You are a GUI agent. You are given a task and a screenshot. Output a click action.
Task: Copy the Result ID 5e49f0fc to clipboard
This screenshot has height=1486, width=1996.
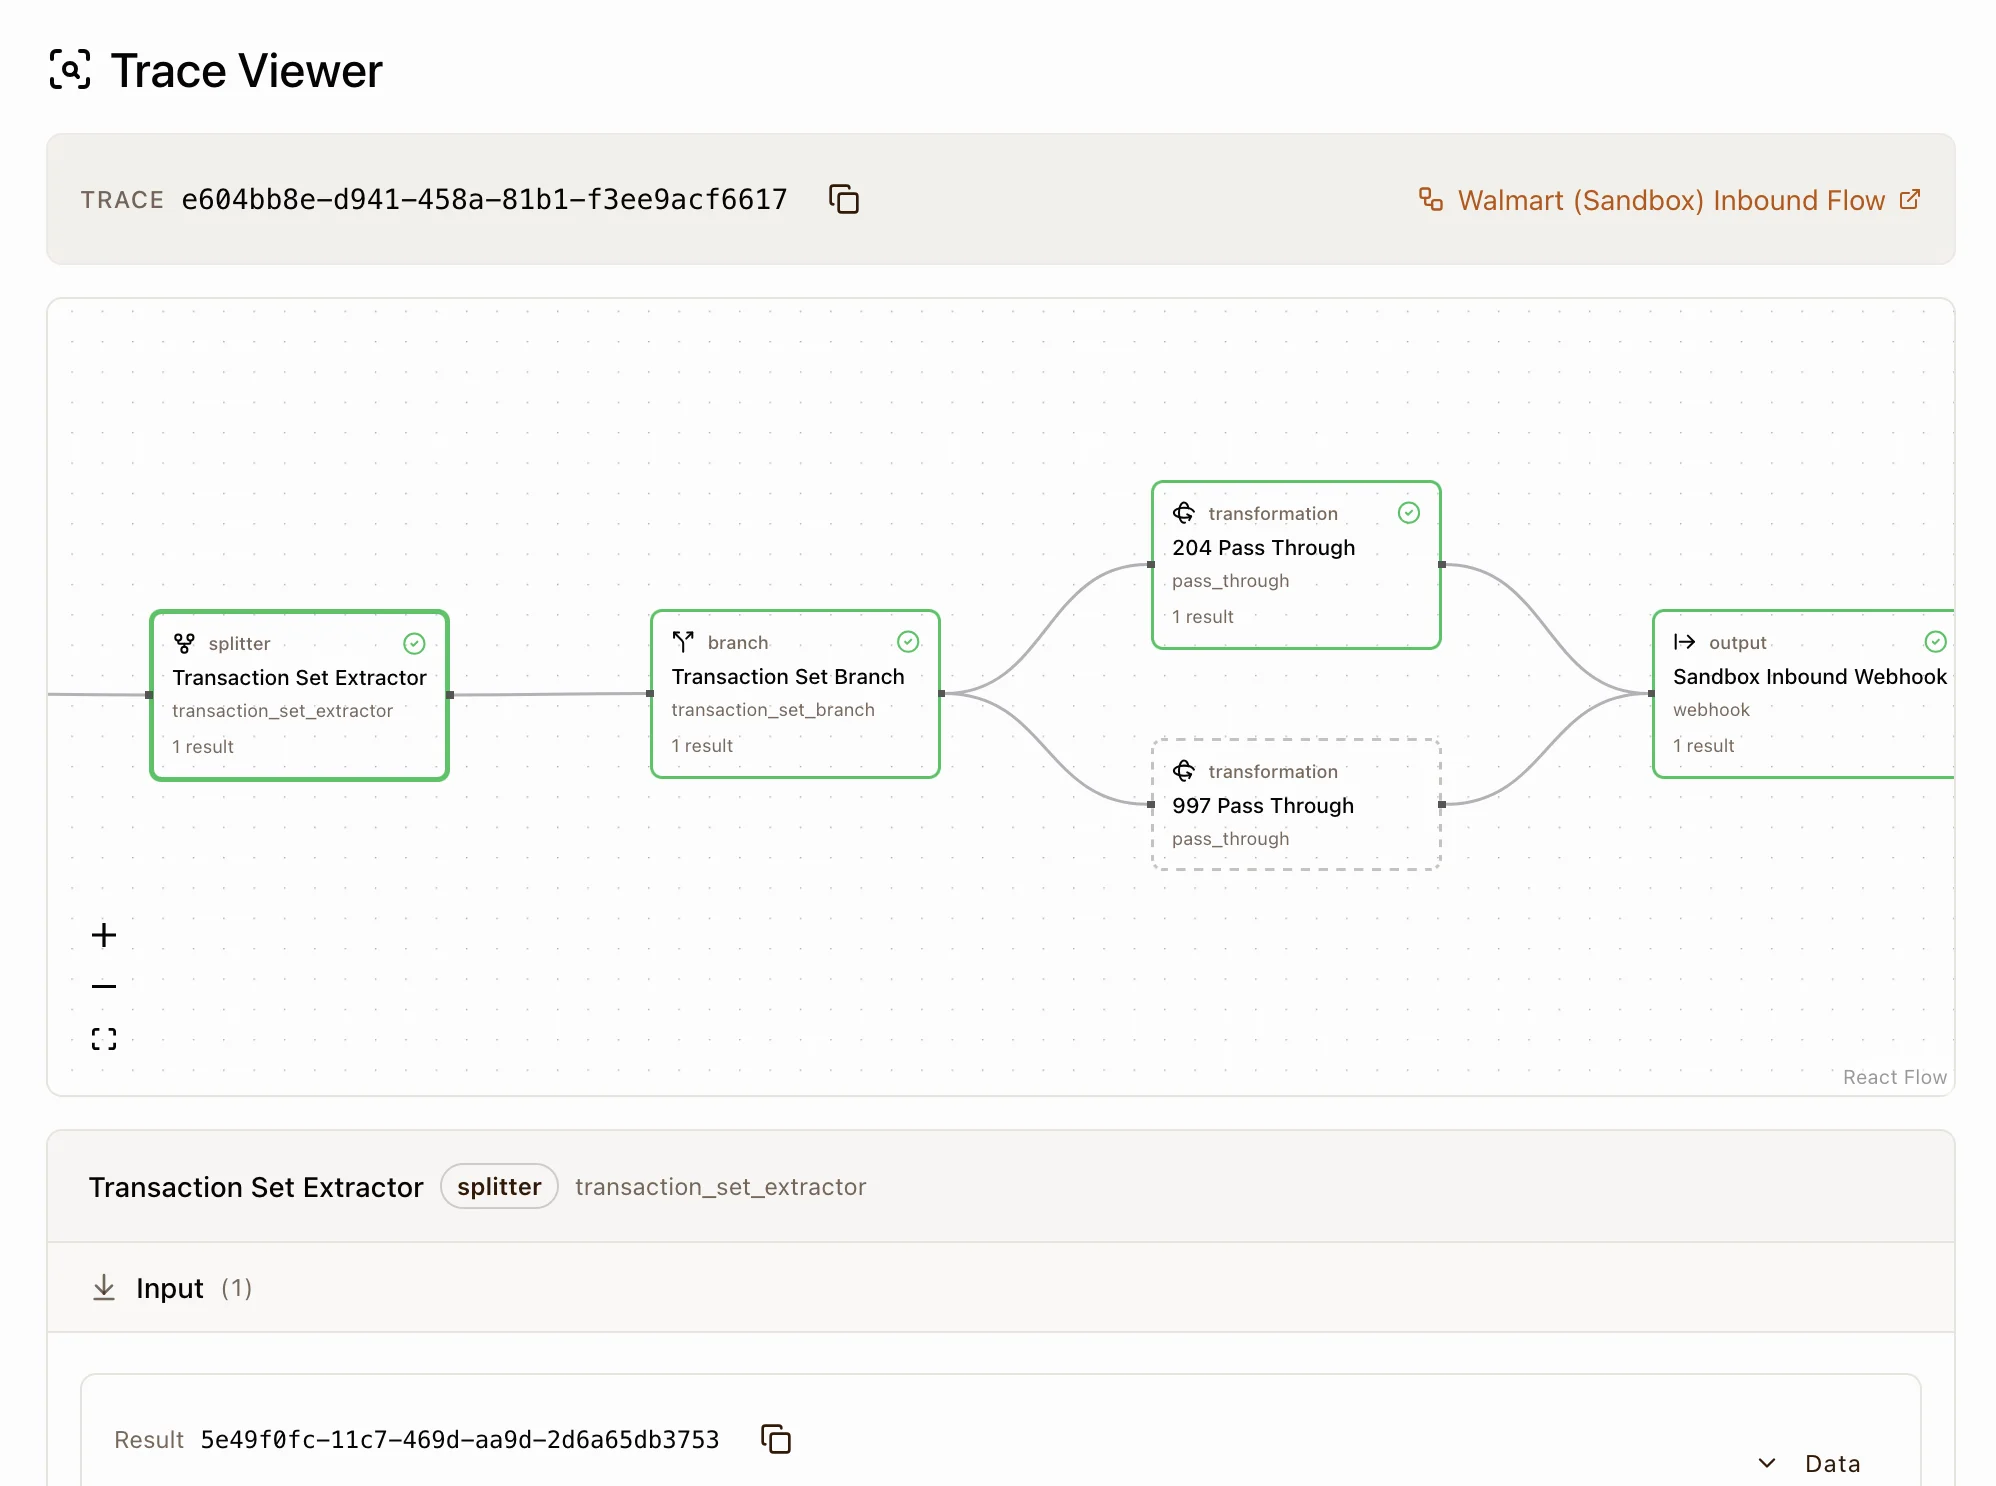click(776, 1439)
